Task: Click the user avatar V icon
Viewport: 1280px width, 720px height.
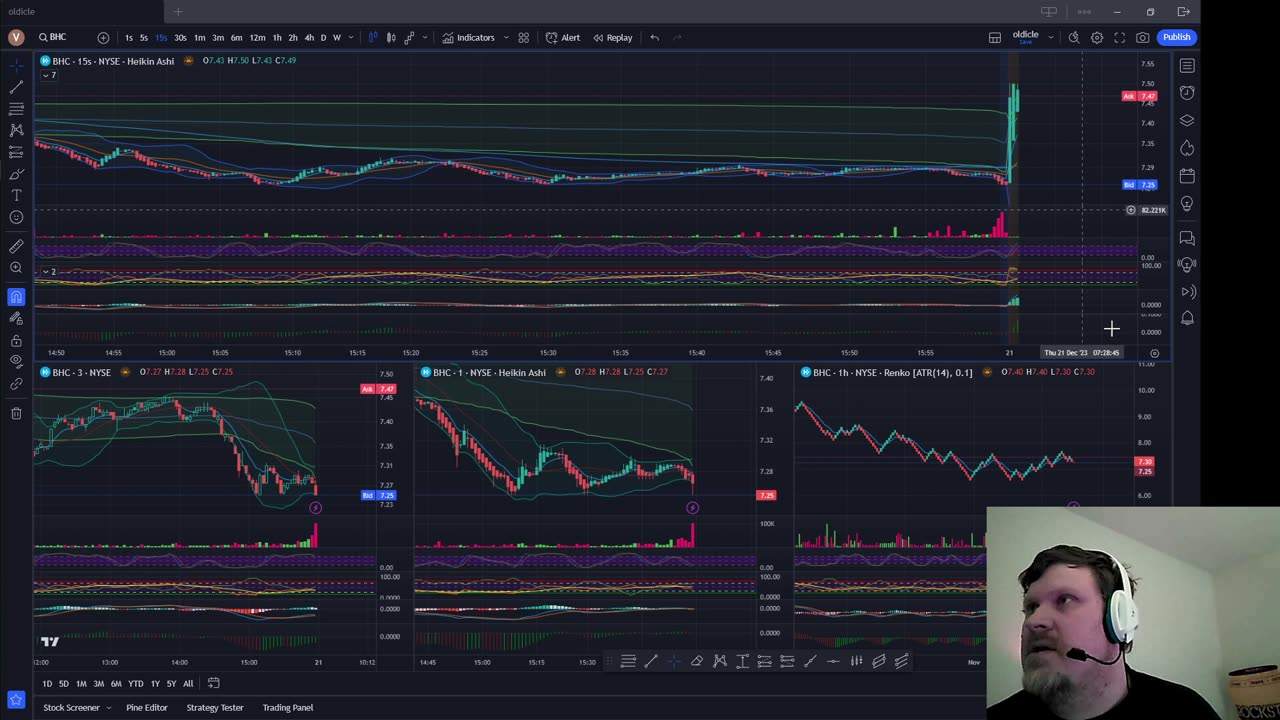Action: tap(15, 37)
